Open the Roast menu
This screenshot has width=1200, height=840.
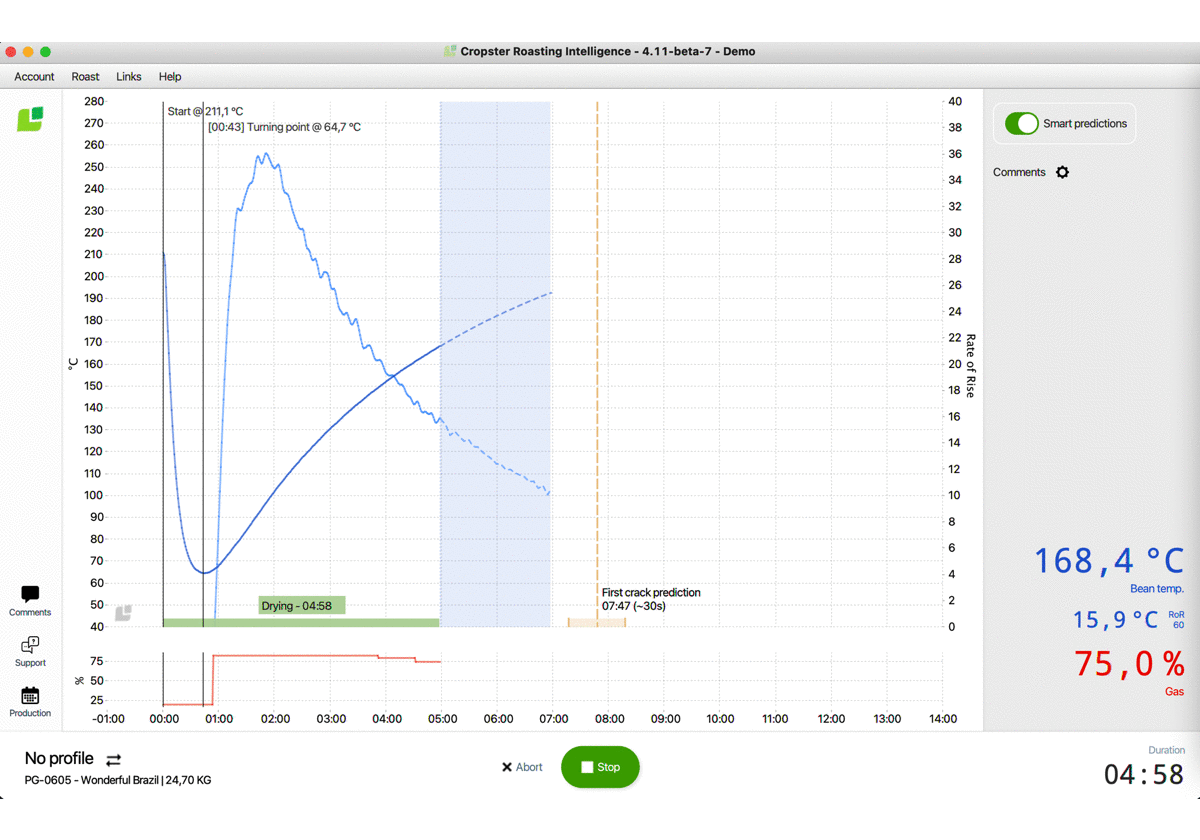pos(85,77)
